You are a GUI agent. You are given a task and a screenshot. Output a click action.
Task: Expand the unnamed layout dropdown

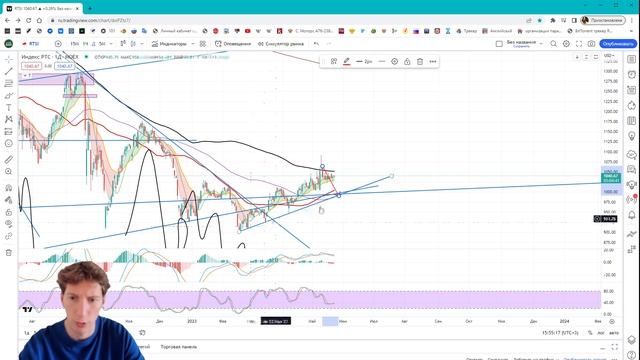pyautogui.click(x=541, y=44)
